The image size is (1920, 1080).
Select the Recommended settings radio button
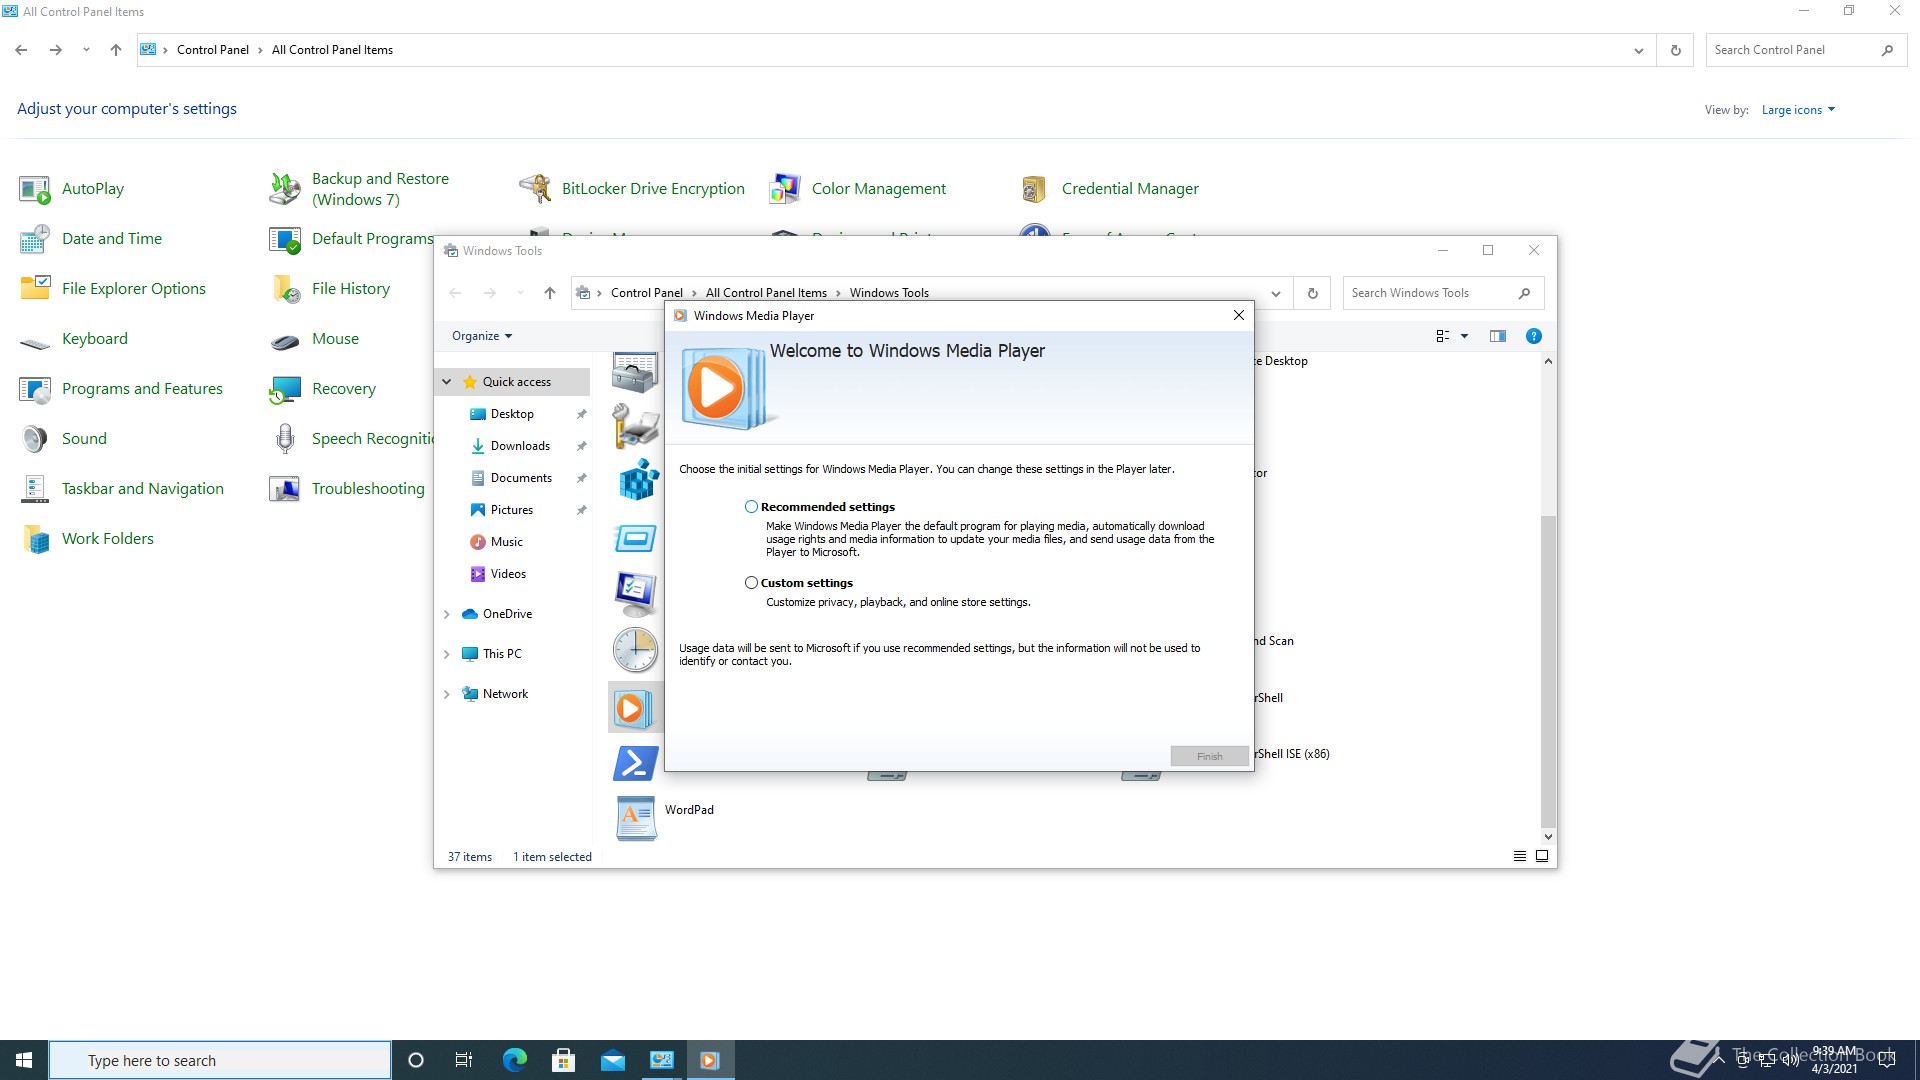point(751,507)
